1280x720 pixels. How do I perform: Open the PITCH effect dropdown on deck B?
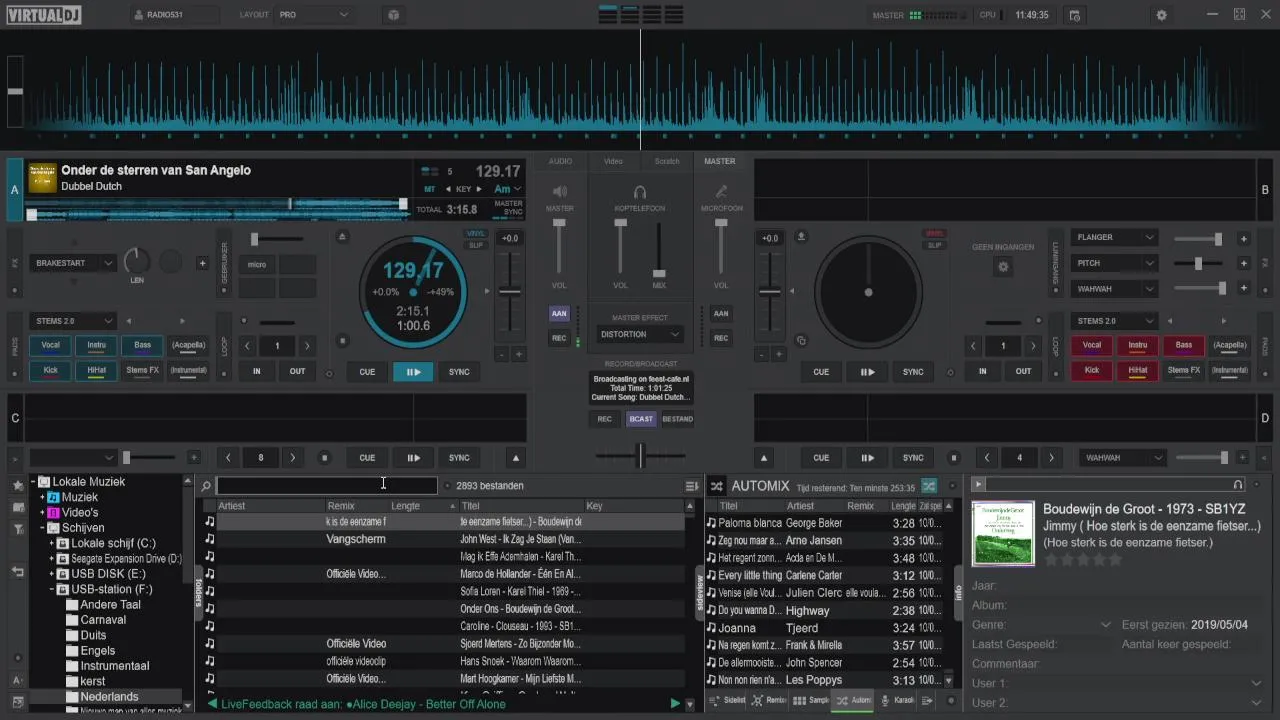1115,263
